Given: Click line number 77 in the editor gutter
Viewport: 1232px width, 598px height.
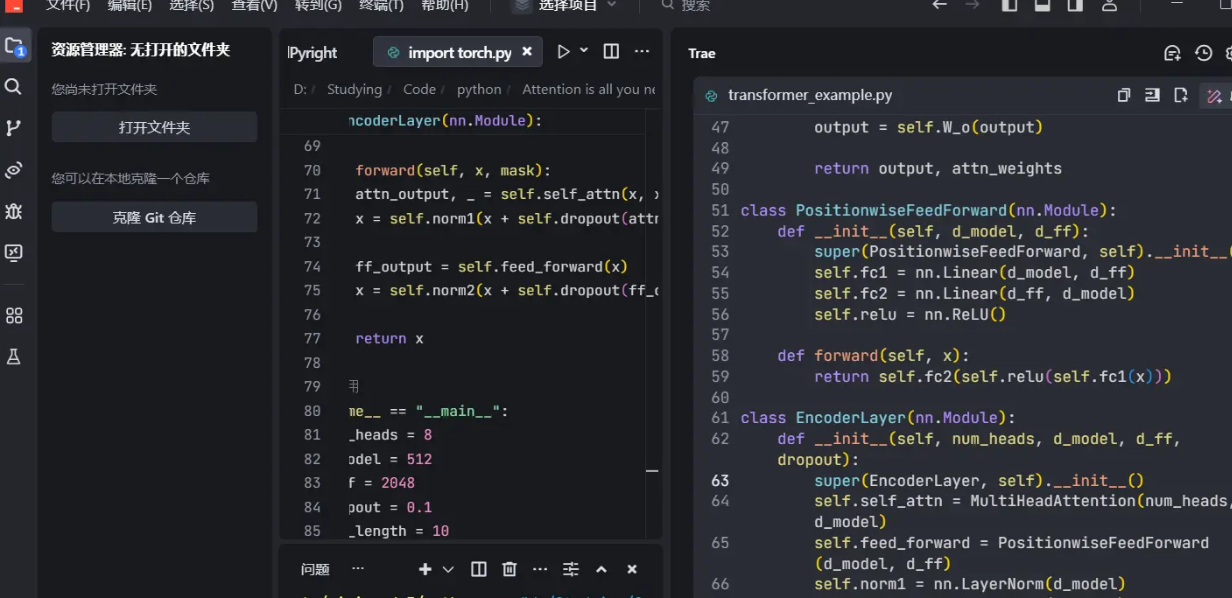Looking at the screenshot, I should tap(311, 338).
